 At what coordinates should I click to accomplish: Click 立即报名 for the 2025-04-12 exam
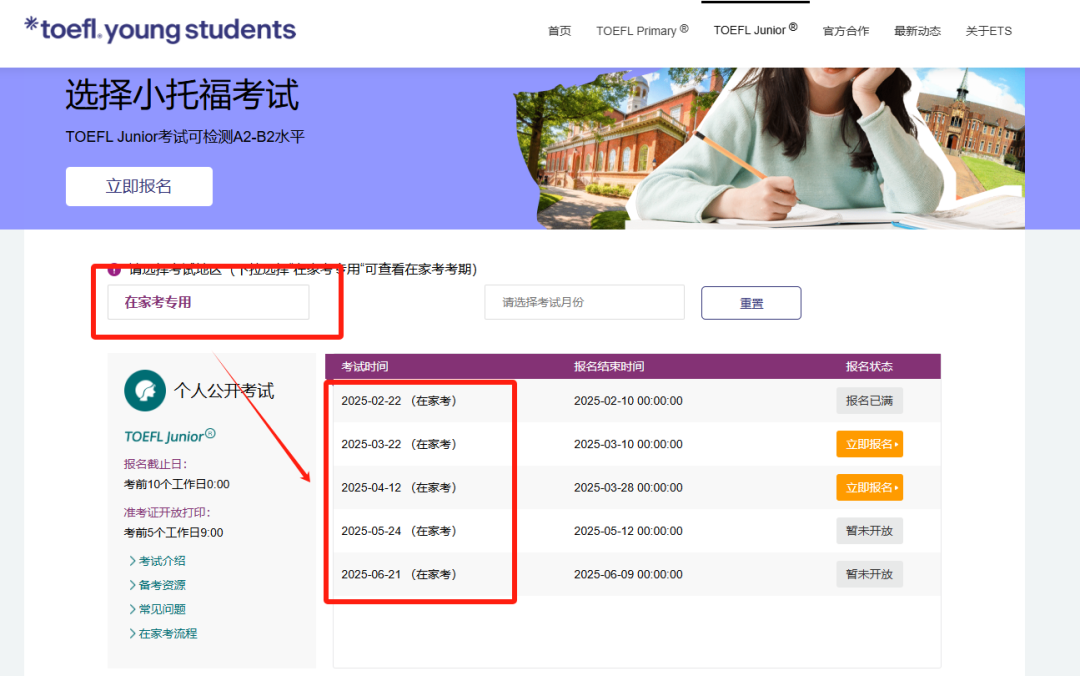point(869,488)
